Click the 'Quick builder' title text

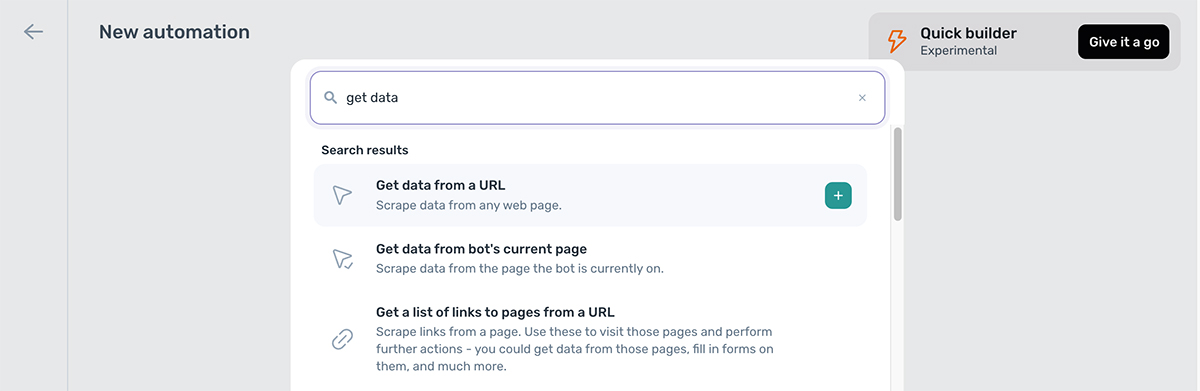click(968, 33)
